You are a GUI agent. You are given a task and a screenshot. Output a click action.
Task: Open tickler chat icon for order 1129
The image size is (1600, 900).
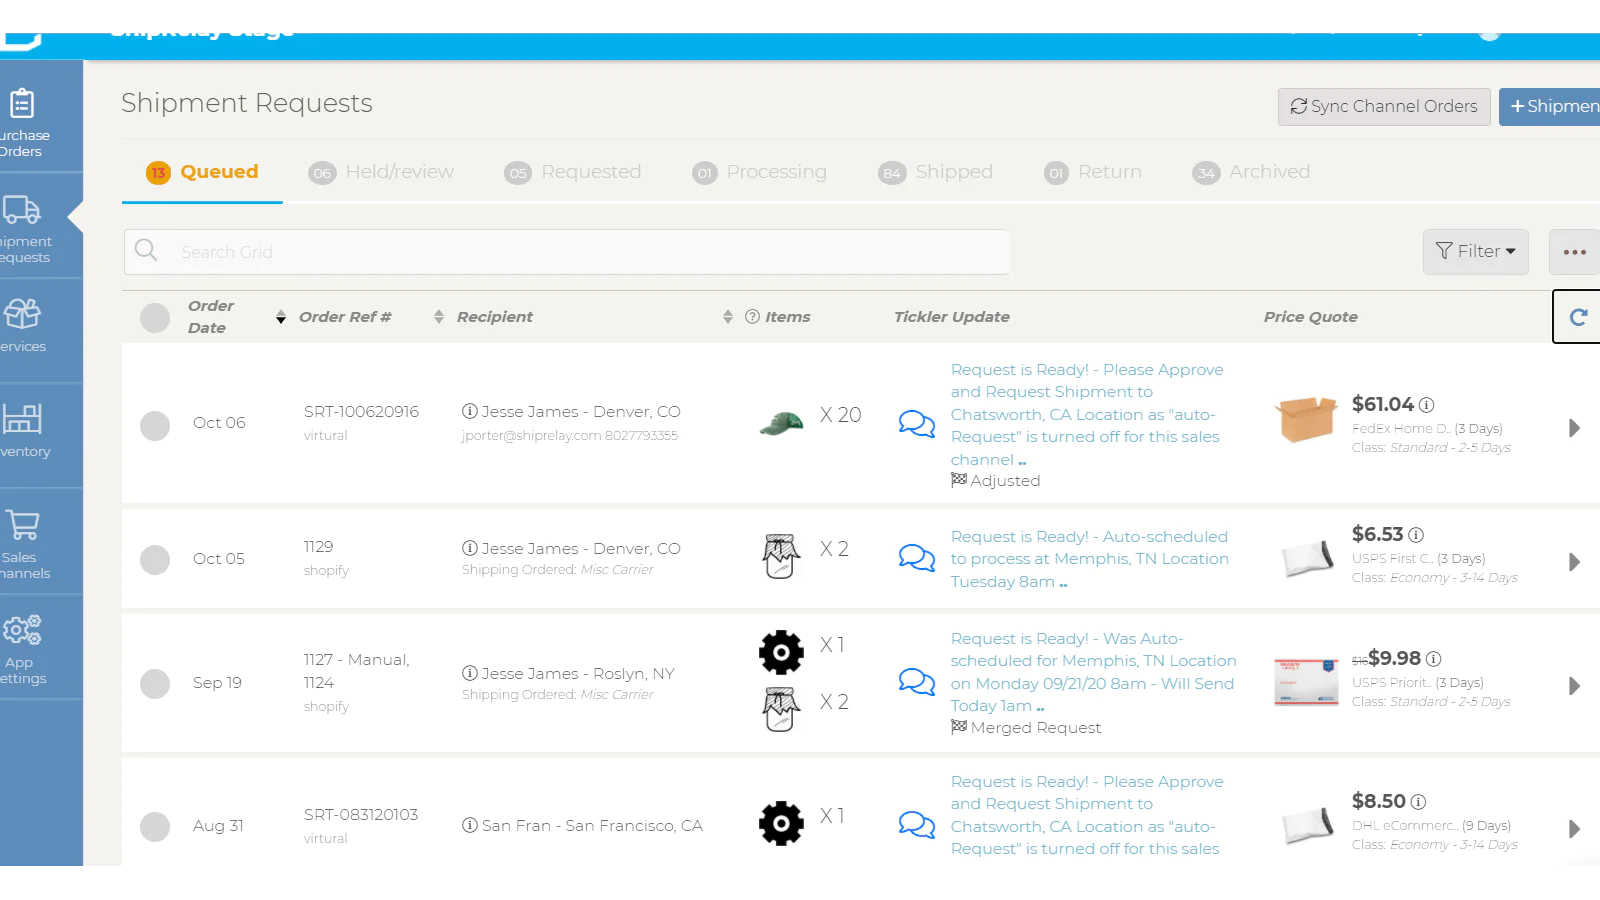[916, 557]
